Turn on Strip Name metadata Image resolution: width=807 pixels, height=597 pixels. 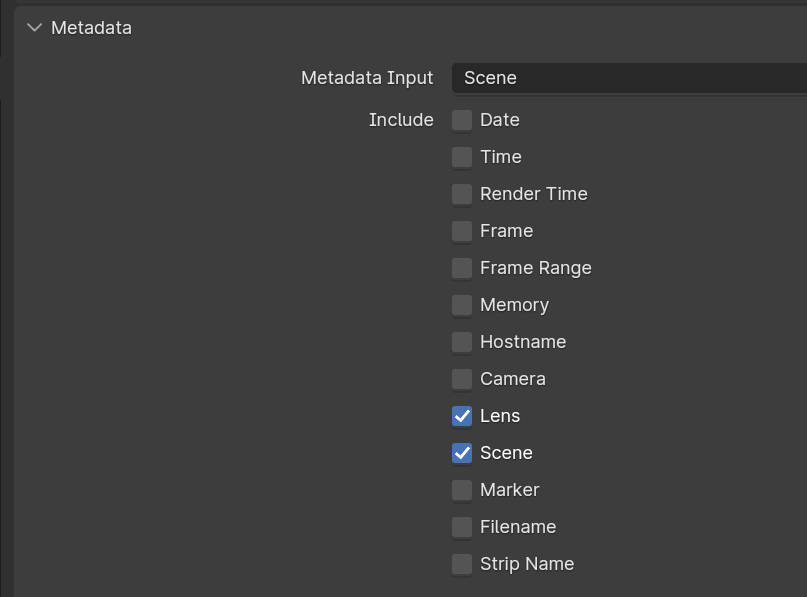[x=462, y=565]
